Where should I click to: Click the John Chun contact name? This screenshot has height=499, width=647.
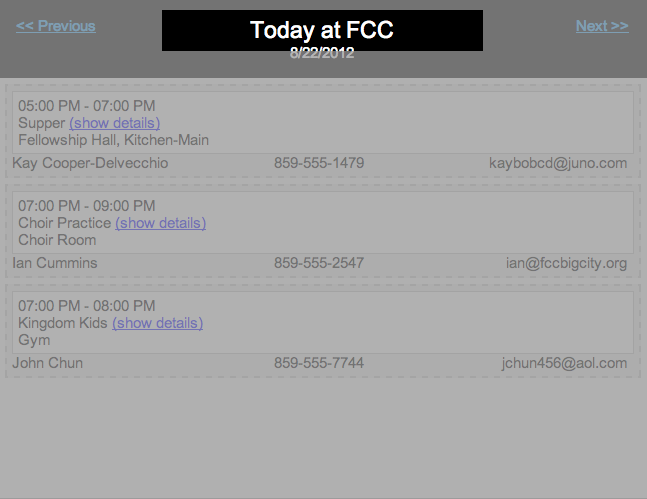click(48, 363)
